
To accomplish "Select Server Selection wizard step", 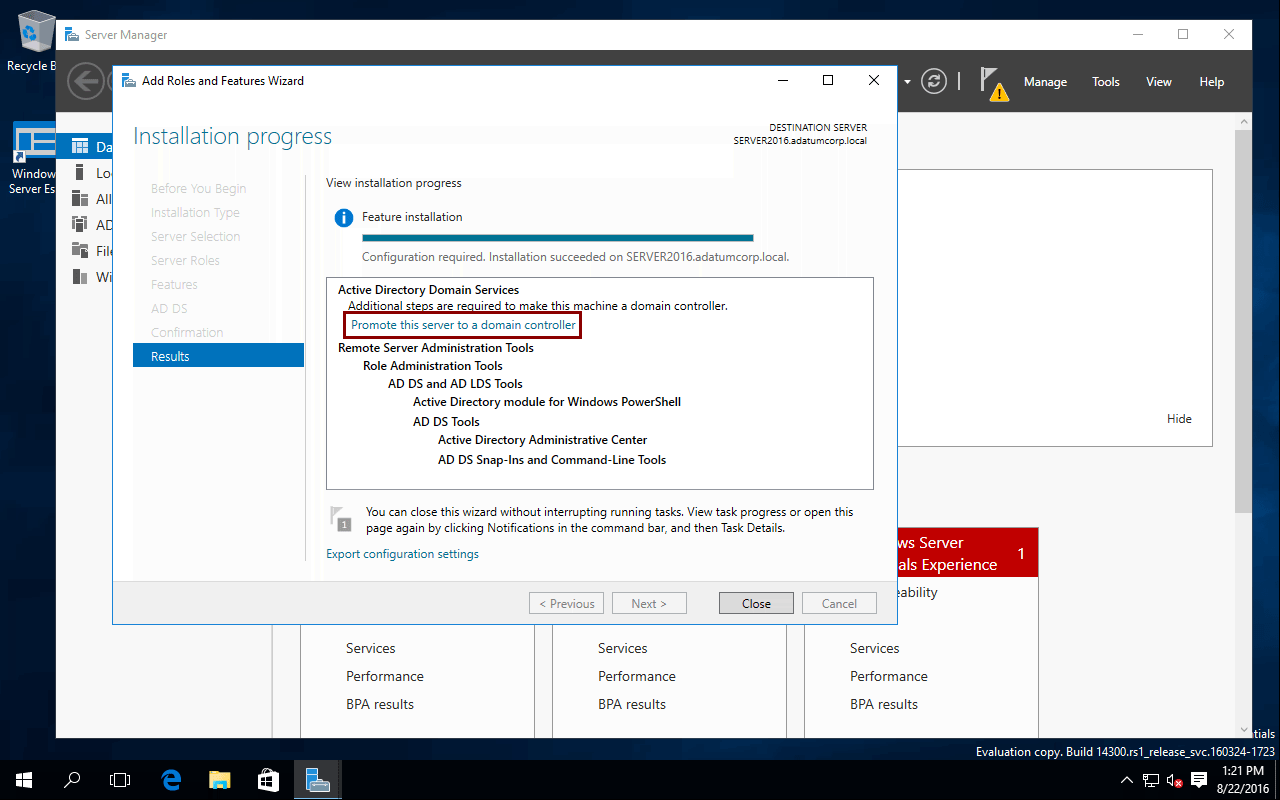I will coord(195,236).
